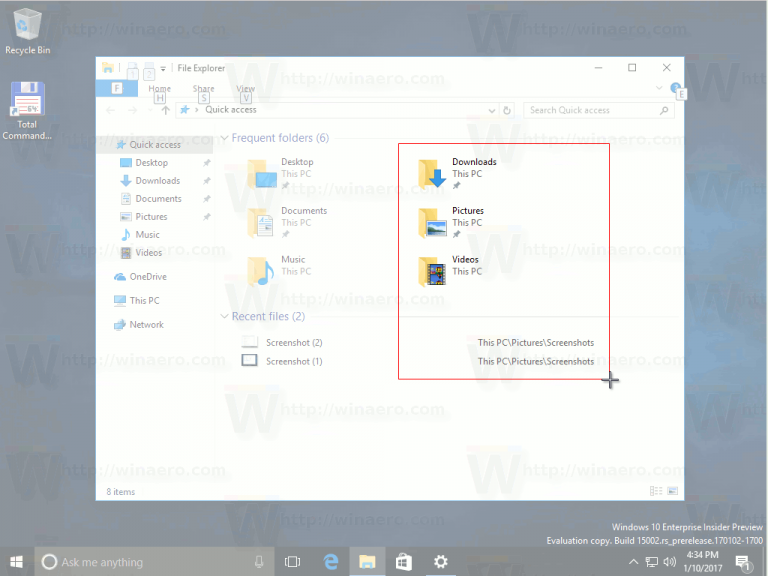This screenshot has width=768, height=576.
Task: Click the Search Quick access field
Action: coord(599,110)
